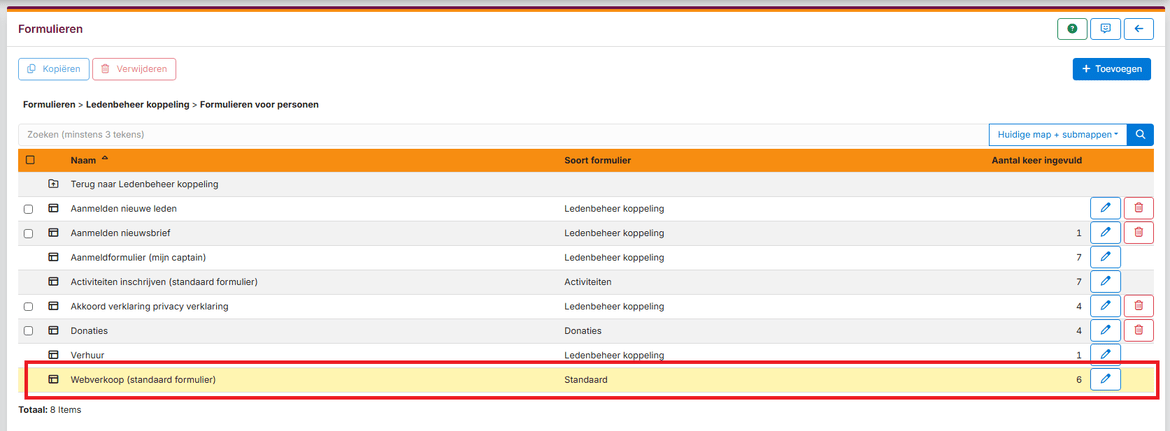This screenshot has width=1170, height=431.
Task: Open the feedback chat bubble icon
Action: tap(1105, 29)
